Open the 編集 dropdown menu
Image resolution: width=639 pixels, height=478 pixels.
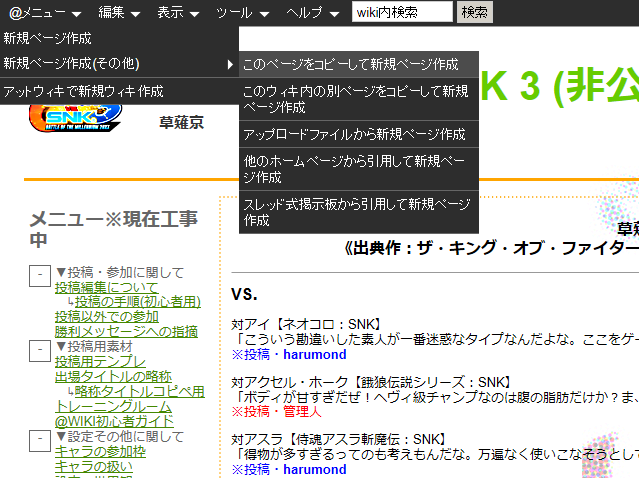(x=120, y=13)
